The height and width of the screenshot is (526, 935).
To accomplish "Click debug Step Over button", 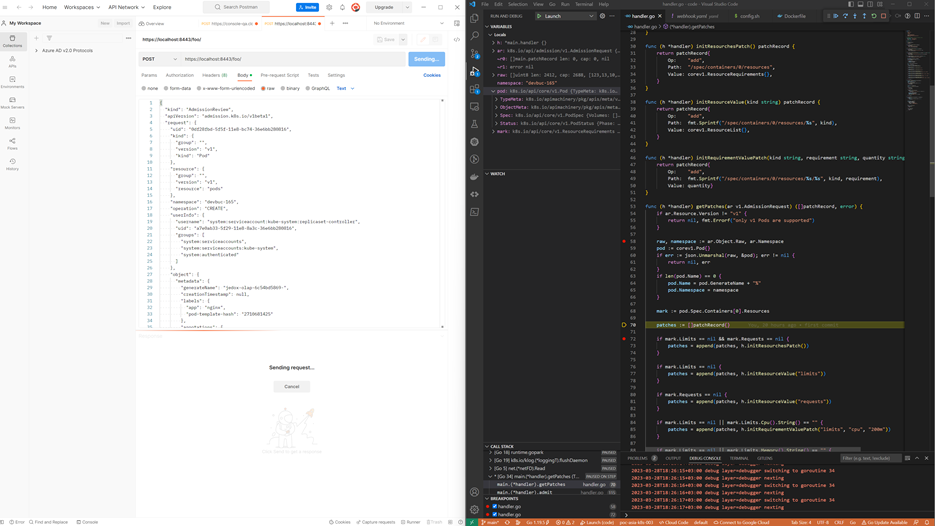I will pos(846,16).
